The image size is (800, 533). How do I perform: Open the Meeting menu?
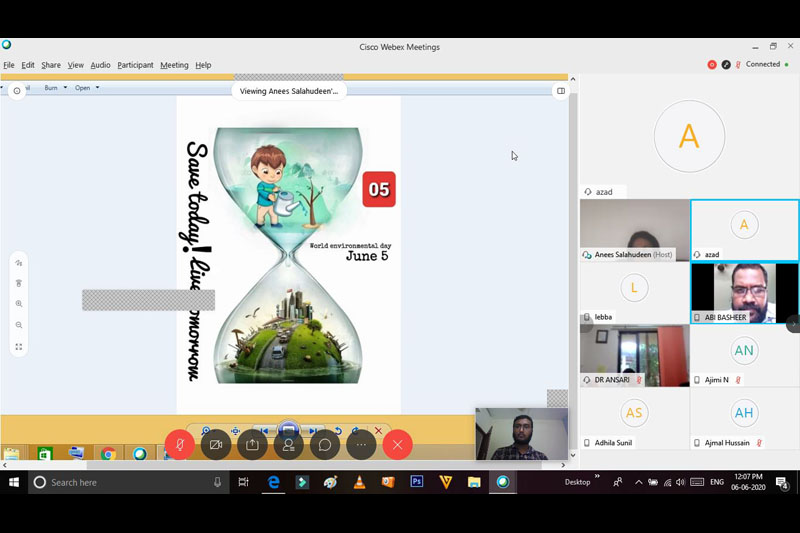pyautogui.click(x=174, y=65)
